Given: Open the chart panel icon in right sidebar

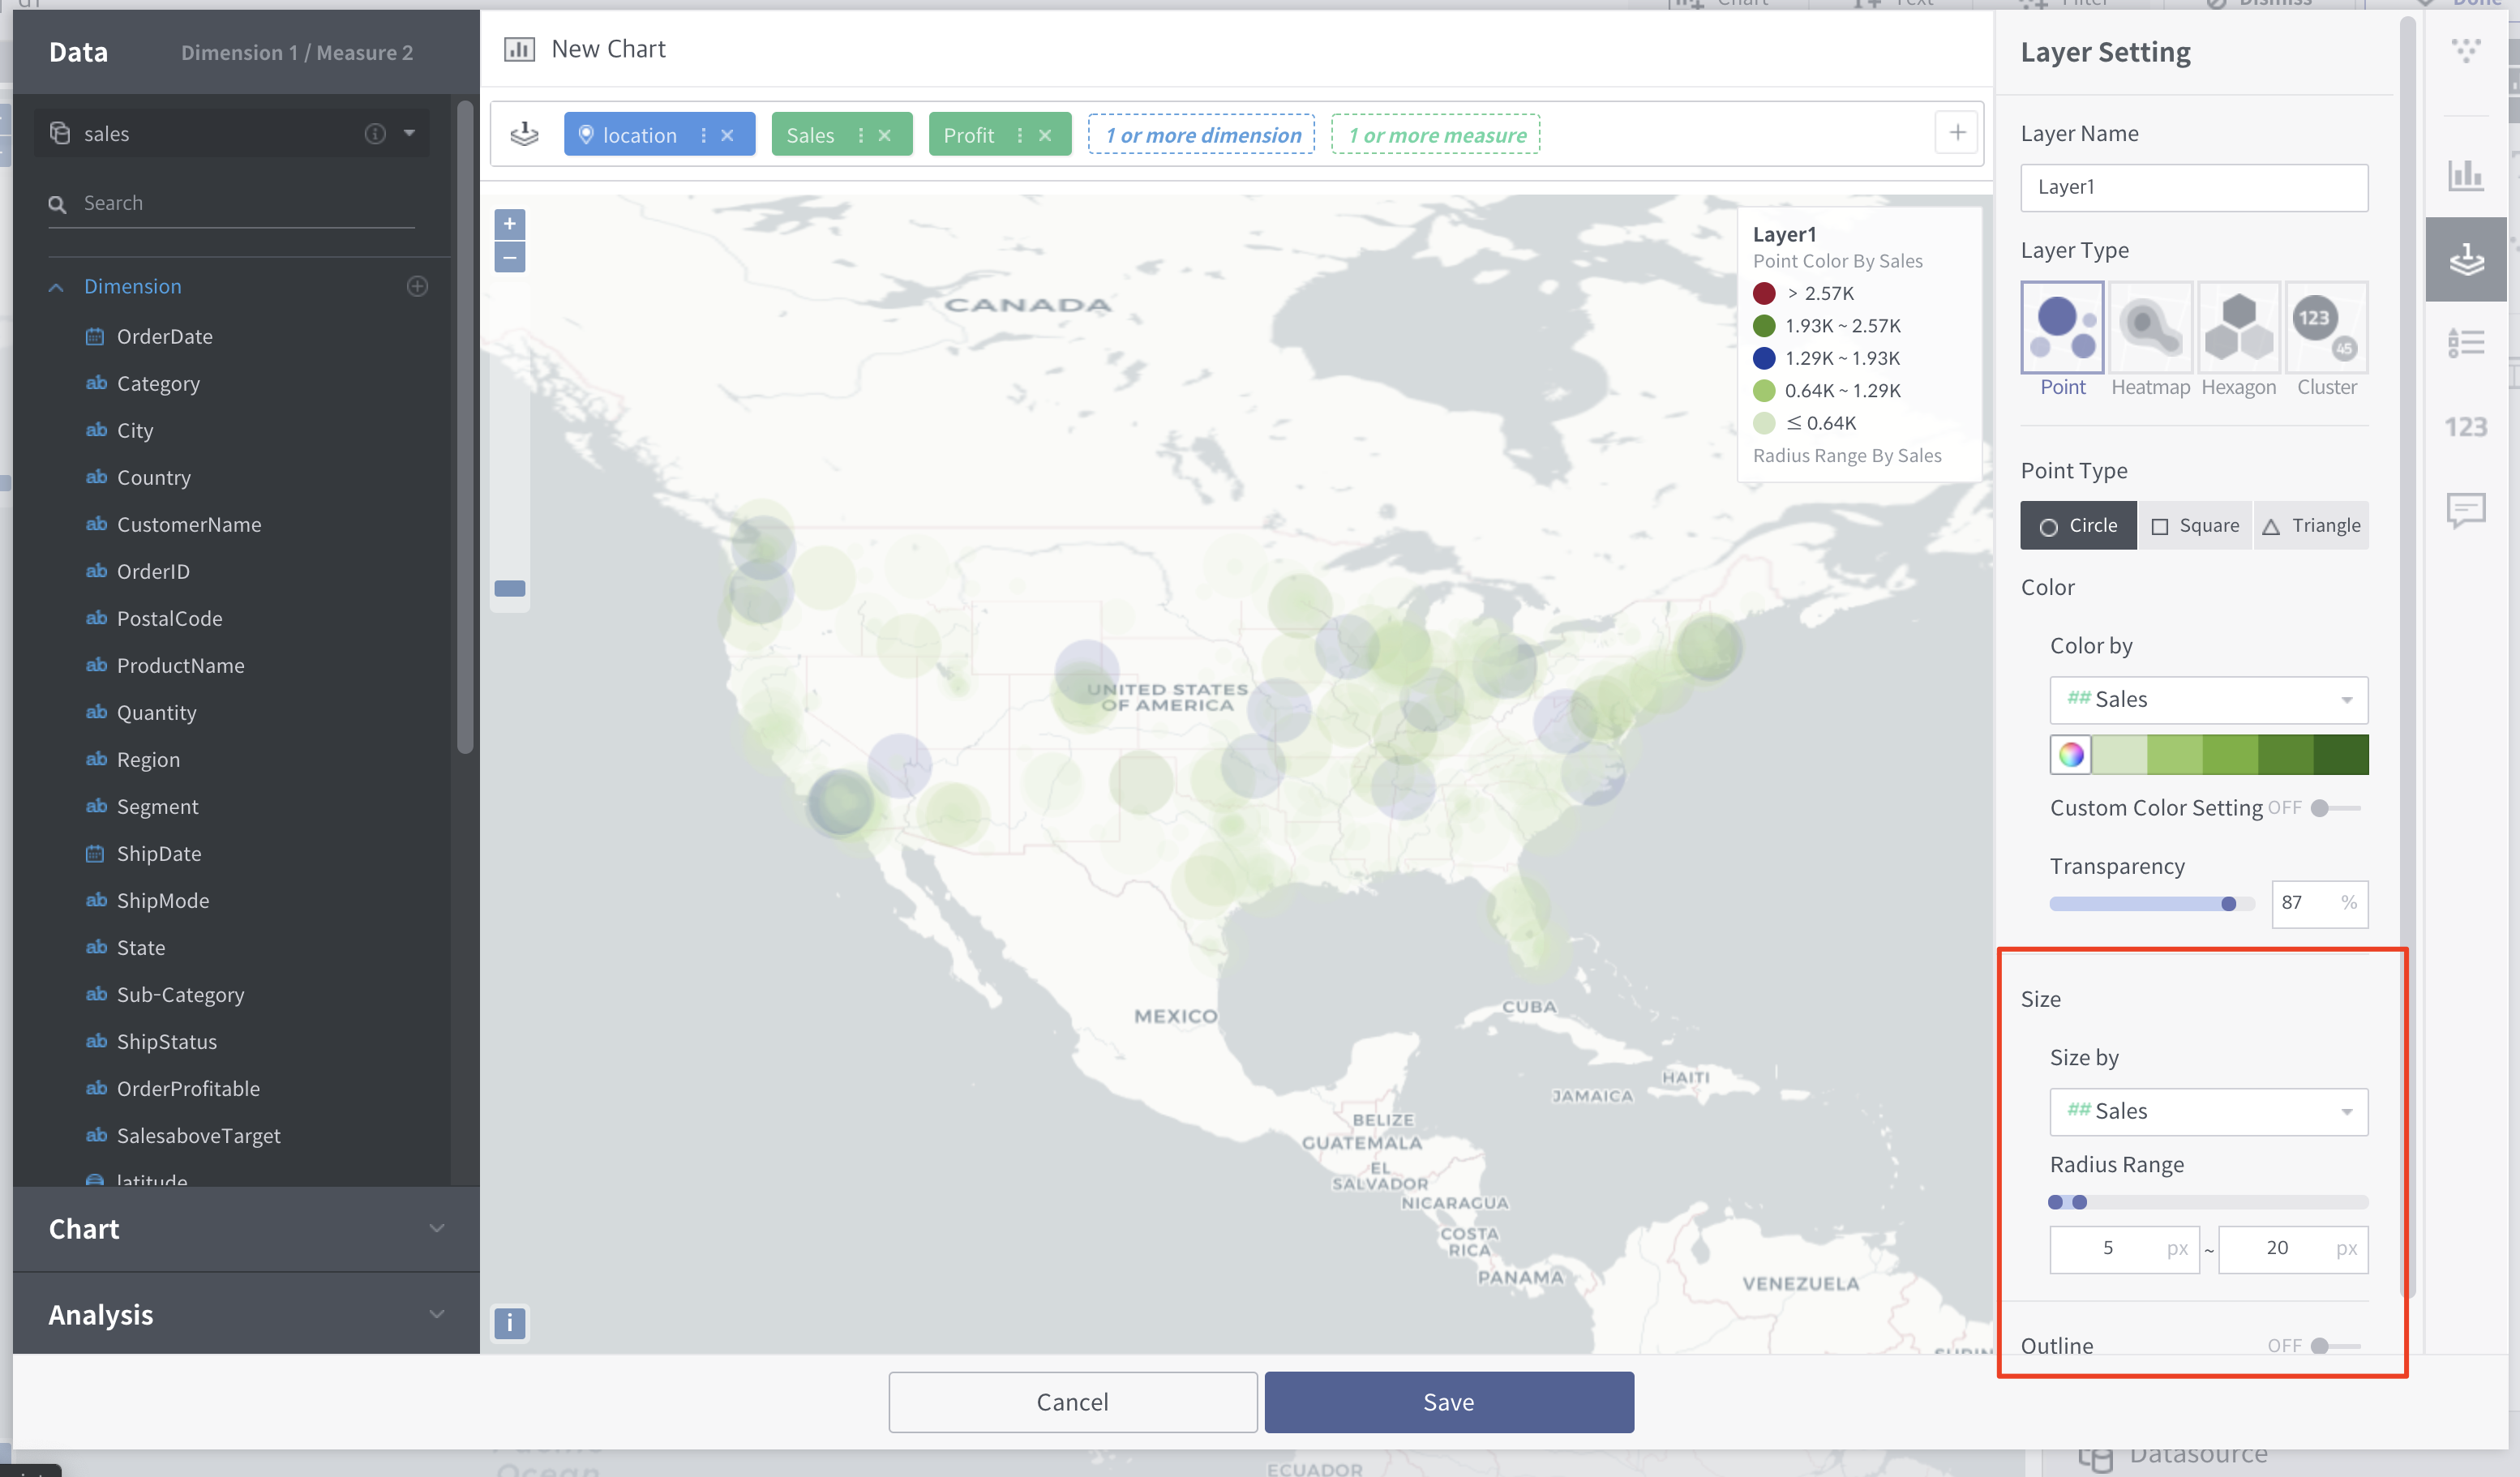Looking at the screenshot, I should (x=2466, y=175).
